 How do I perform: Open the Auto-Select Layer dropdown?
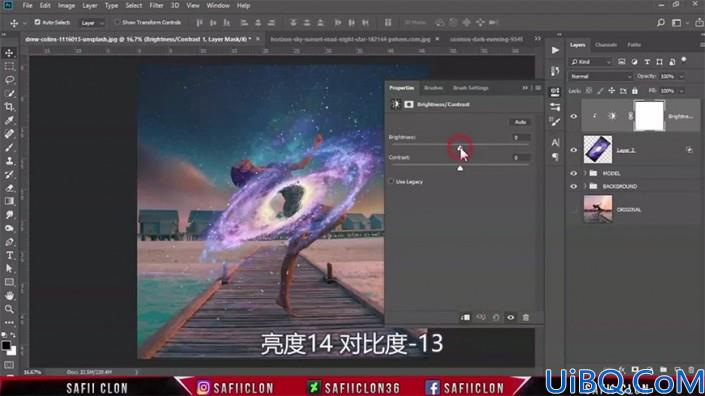pos(93,22)
